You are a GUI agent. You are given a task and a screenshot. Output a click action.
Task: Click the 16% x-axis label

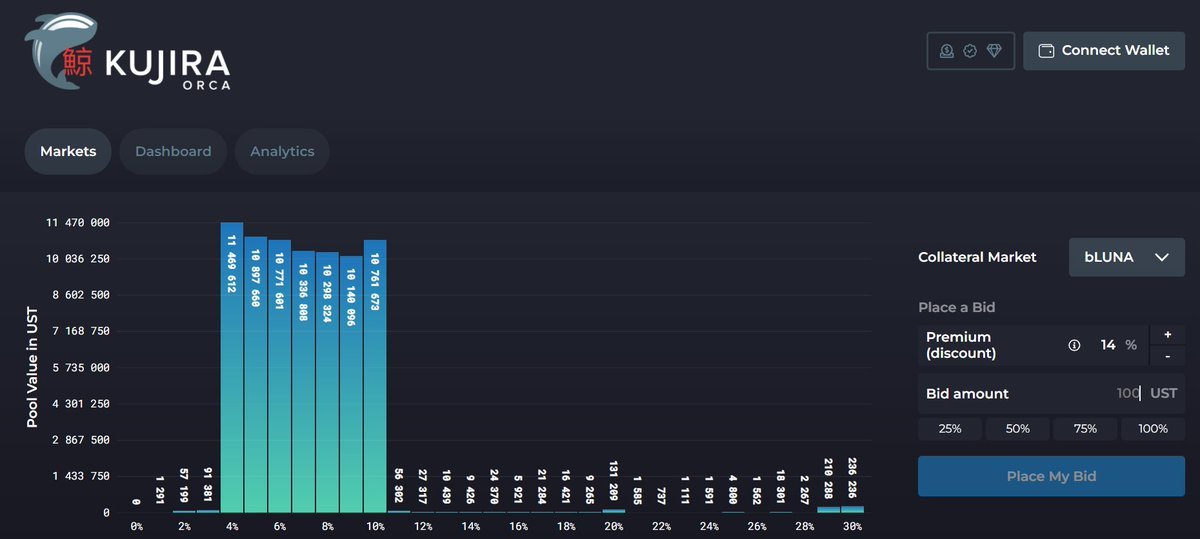click(518, 526)
